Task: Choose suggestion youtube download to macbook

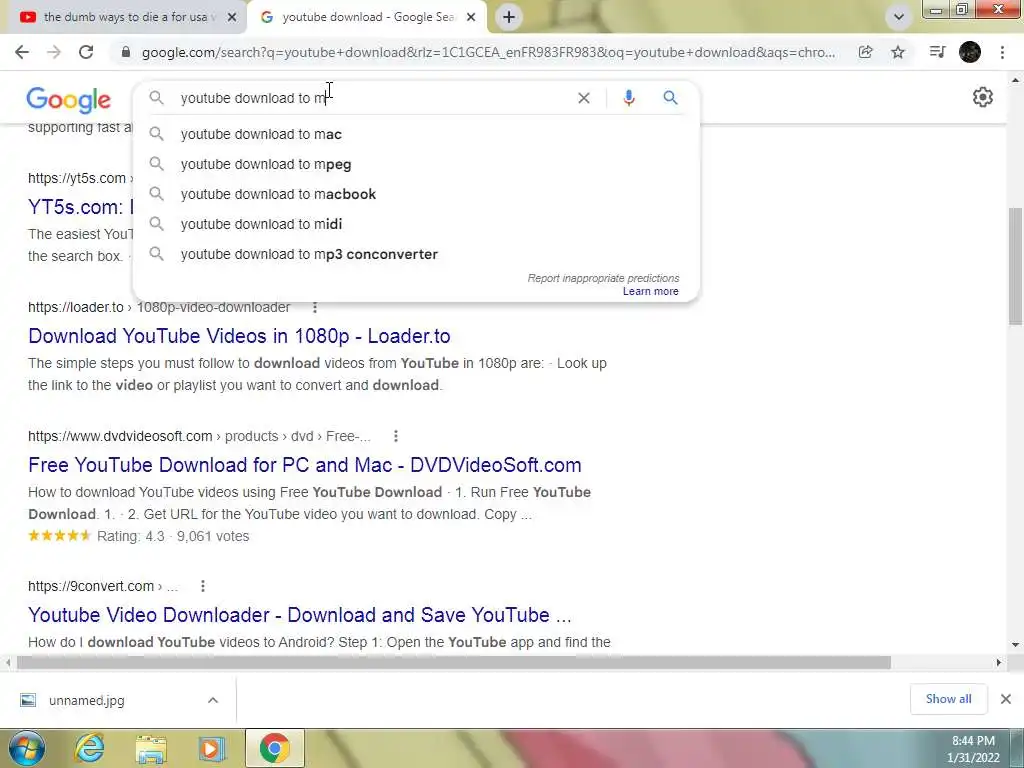Action: (416, 194)
